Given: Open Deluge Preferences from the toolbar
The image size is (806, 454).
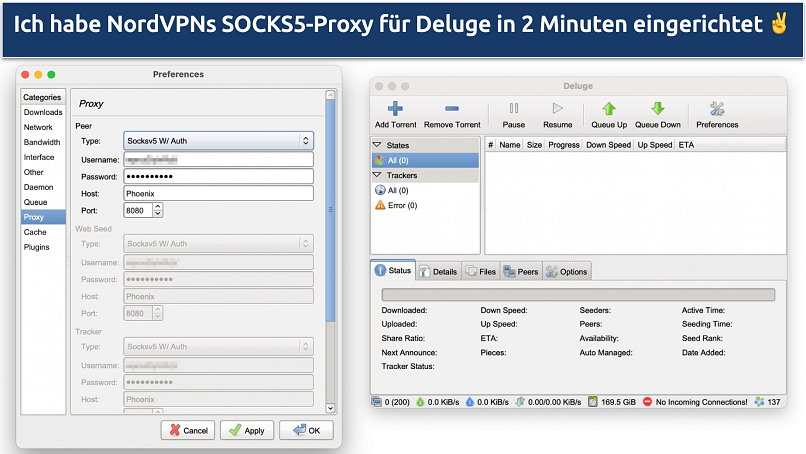Looking at the screenshot, I should tap(716, 109).
